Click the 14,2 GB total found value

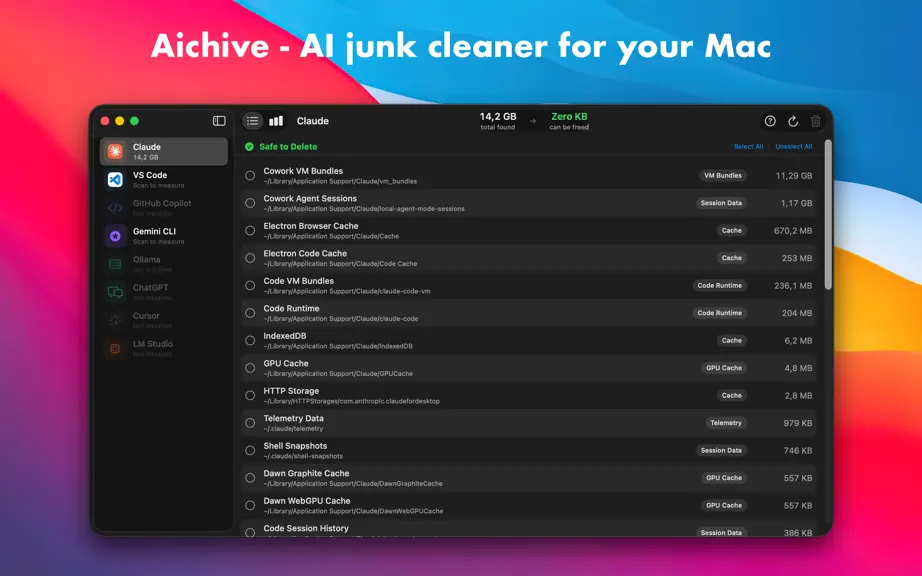(x=497, y=117)
